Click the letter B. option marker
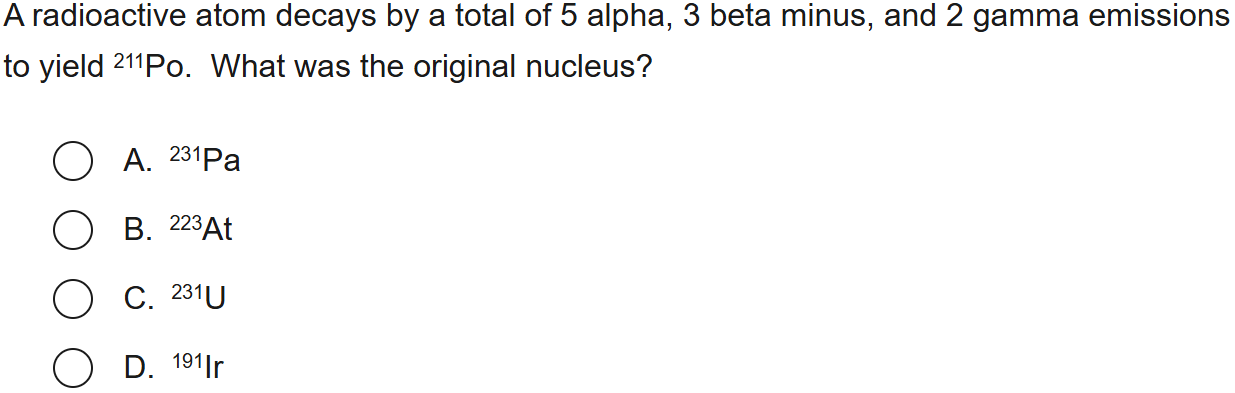The width and height of the screenshot is (1235, 393). pos(138,230)
